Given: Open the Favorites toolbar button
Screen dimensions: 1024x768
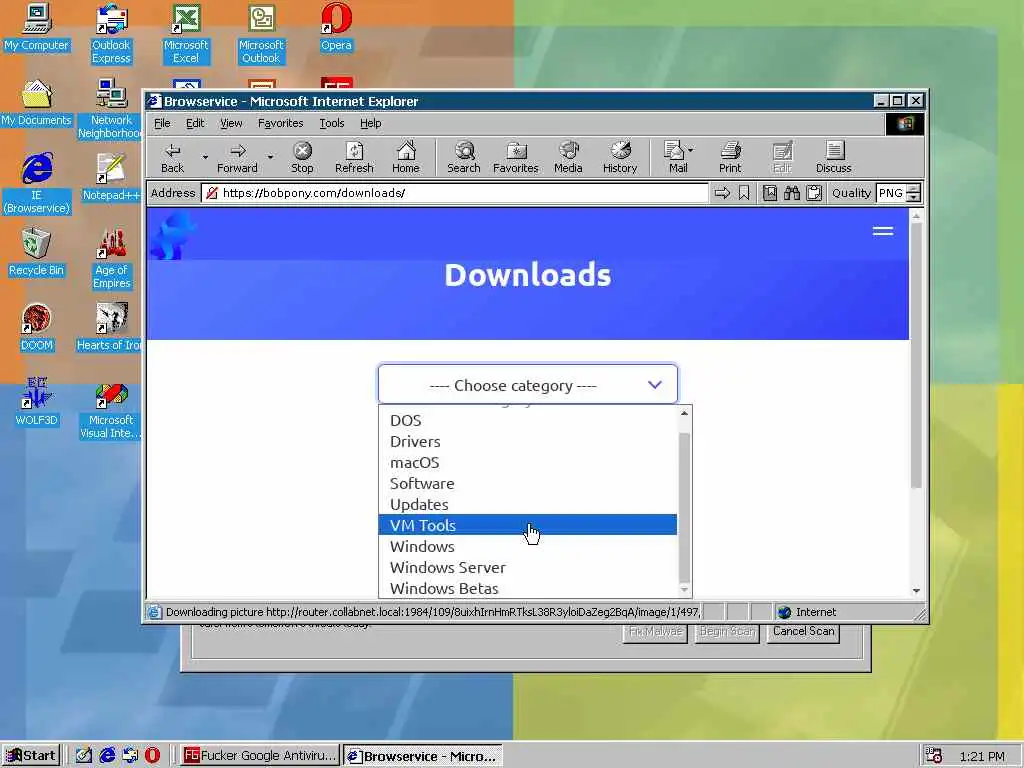Looking at the screenshot, I should 515,158.
